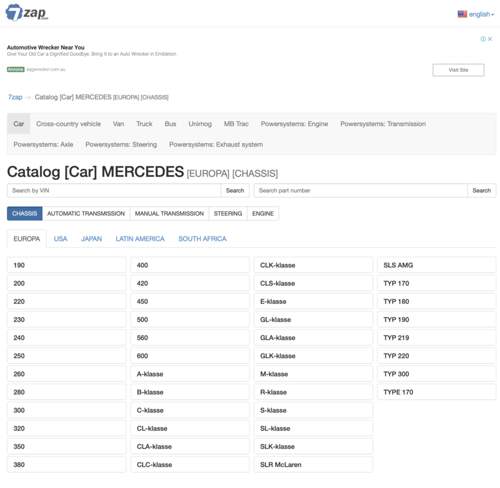Select the Van category
The width and height of the screenshot is (500, 488).
tap(118, 124)
